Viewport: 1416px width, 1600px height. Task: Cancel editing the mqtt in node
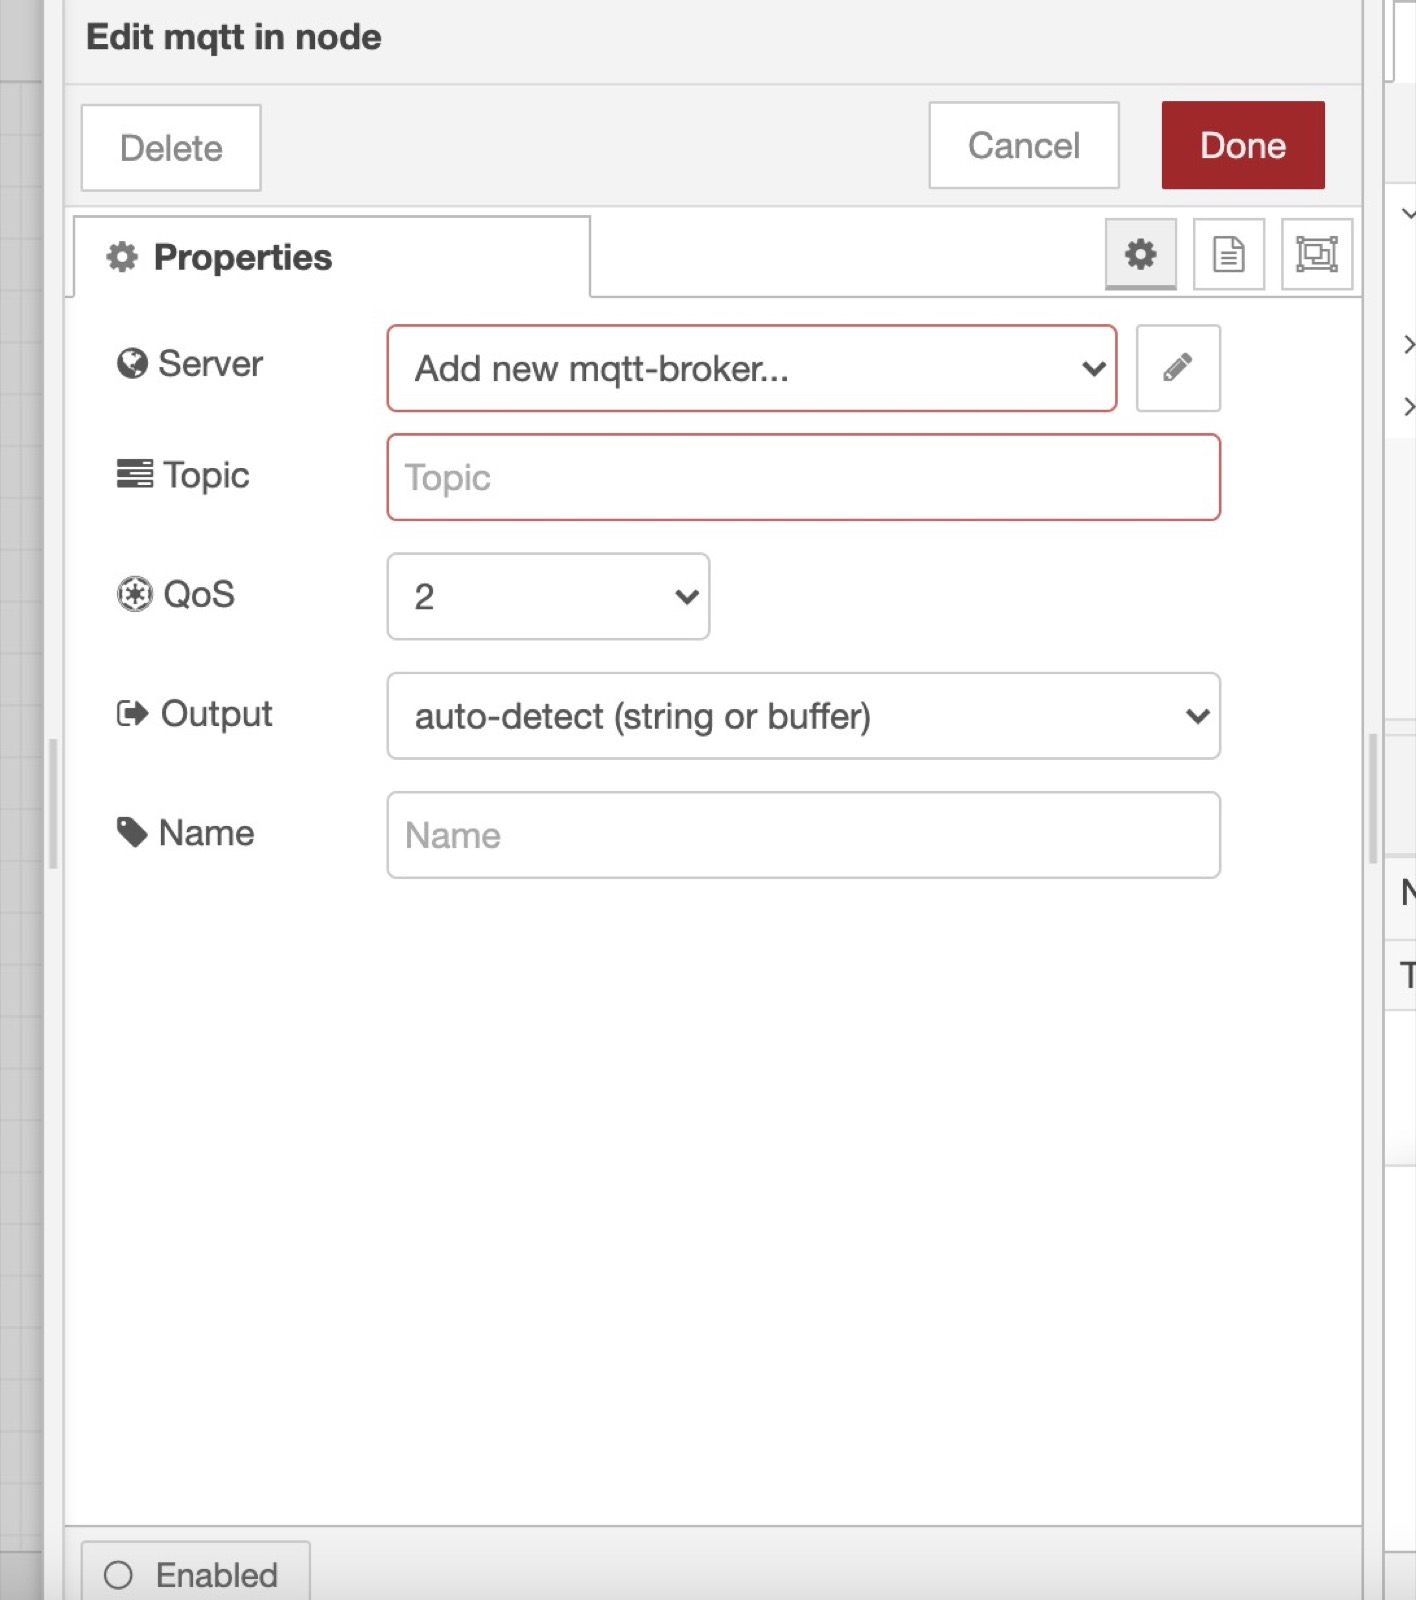point(1023,146)
